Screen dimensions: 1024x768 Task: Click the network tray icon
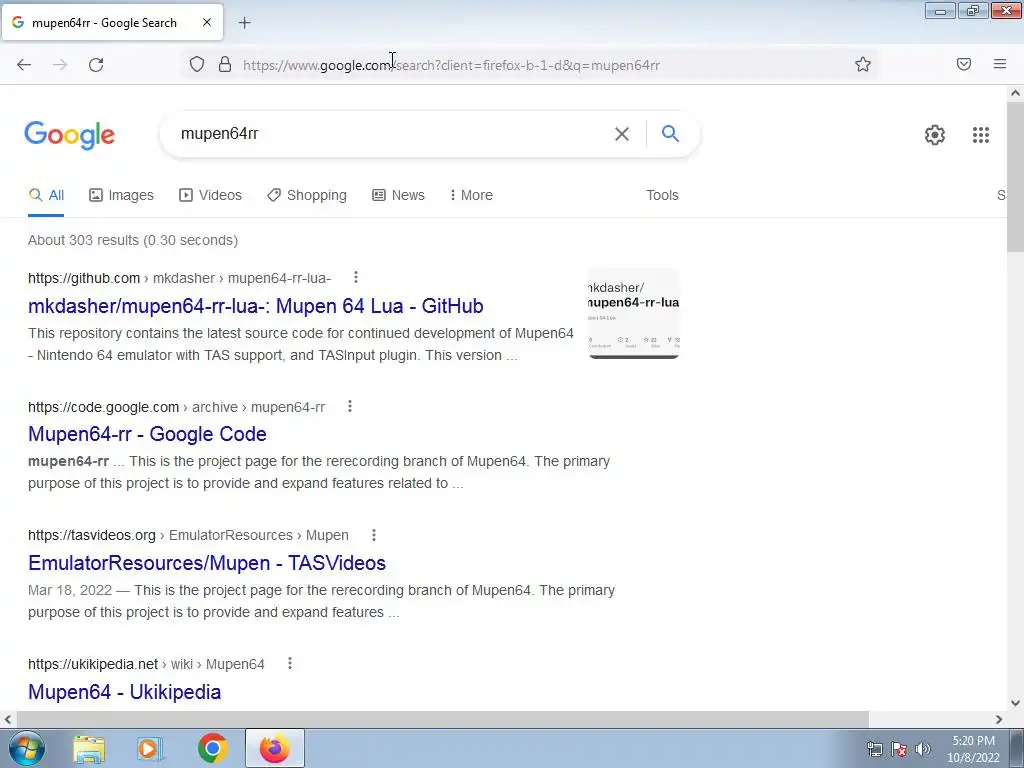tap(874, 749)
